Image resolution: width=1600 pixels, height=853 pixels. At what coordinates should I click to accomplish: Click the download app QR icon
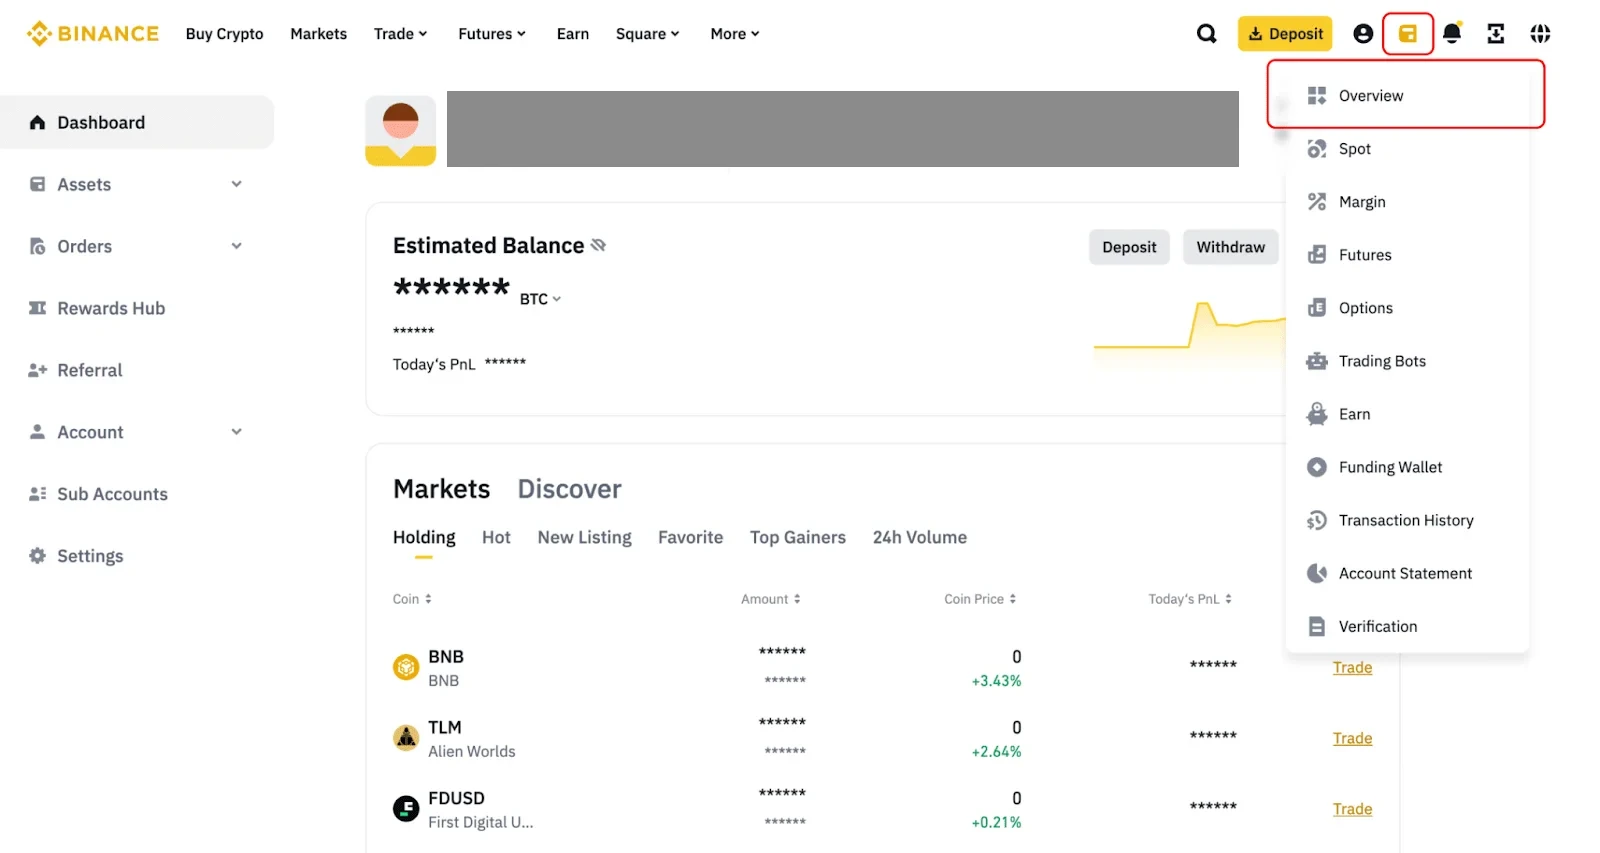click(1496, 34)
